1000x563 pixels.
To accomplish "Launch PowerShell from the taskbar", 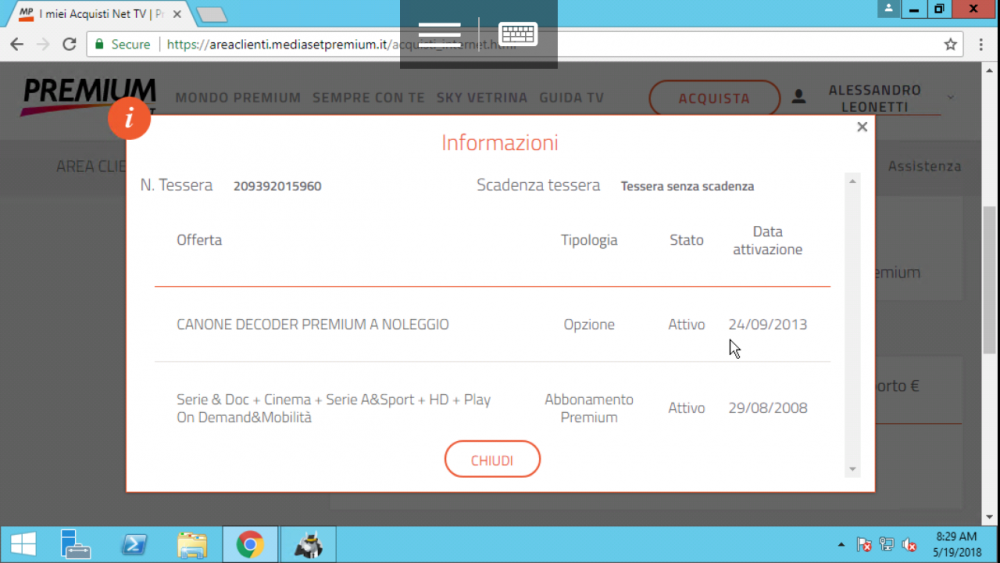I will [134, 544].
